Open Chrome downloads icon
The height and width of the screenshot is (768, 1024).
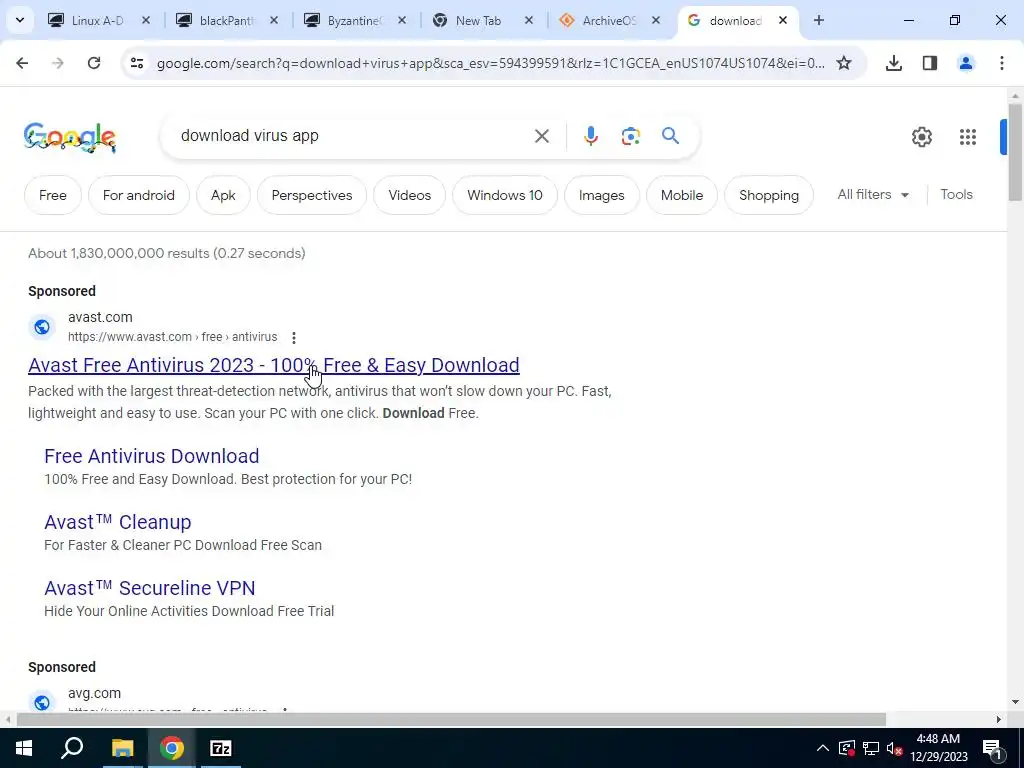click(893, 63)
